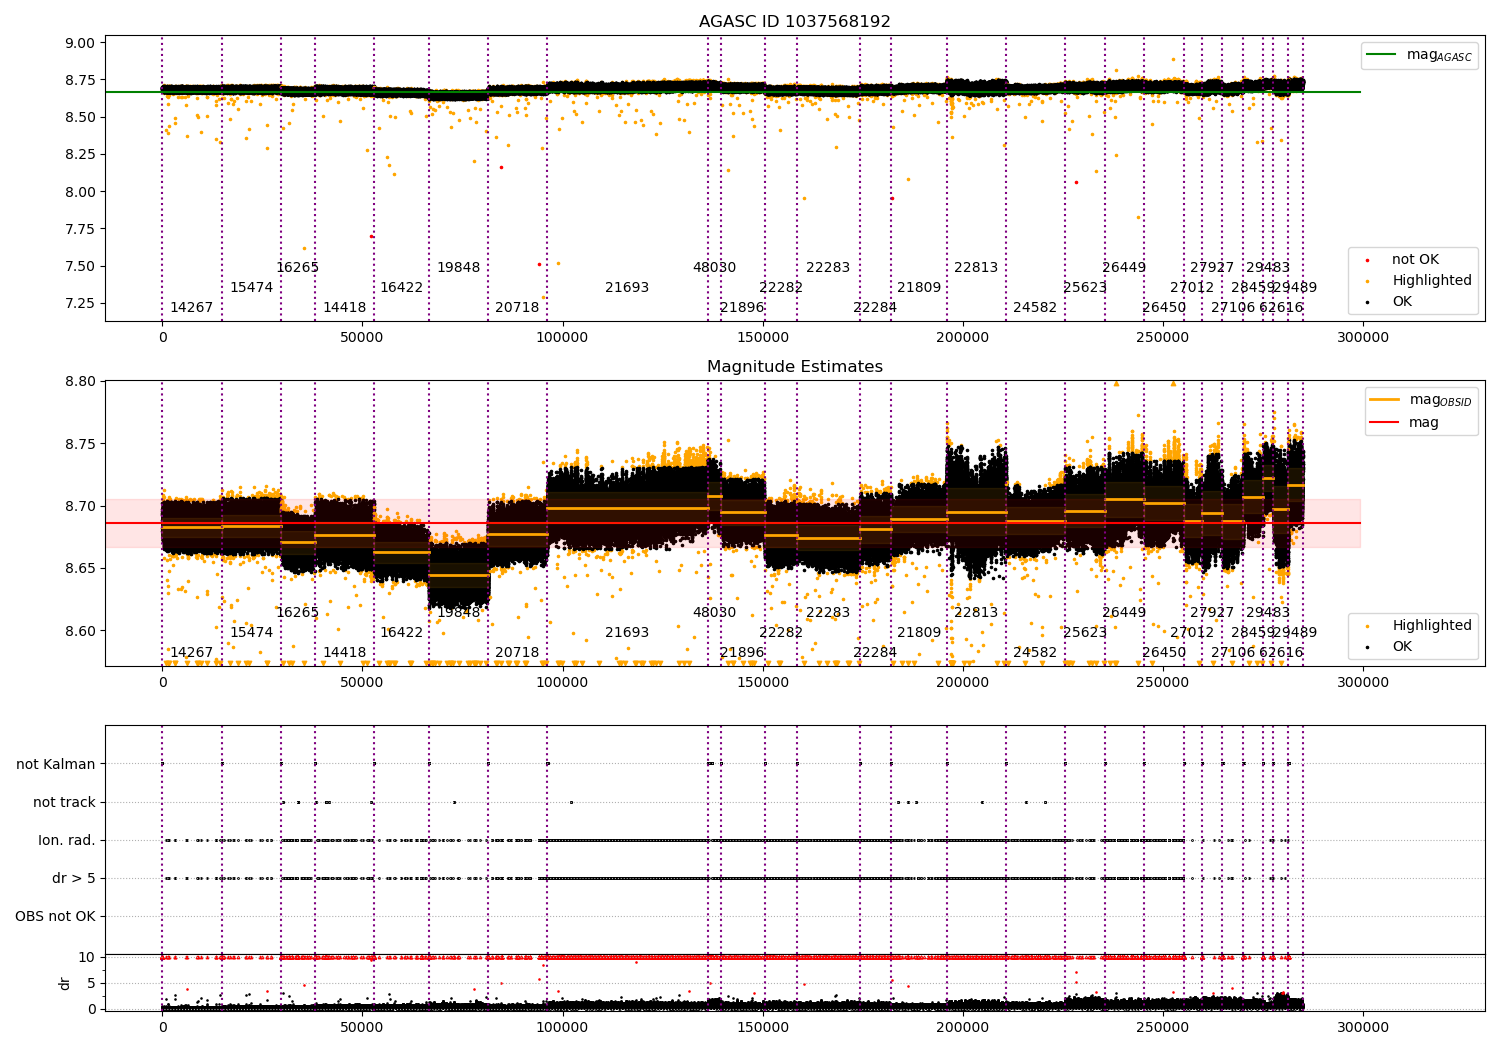Click OBSID label "27927" in middle plot

[x=1212, y=613]
